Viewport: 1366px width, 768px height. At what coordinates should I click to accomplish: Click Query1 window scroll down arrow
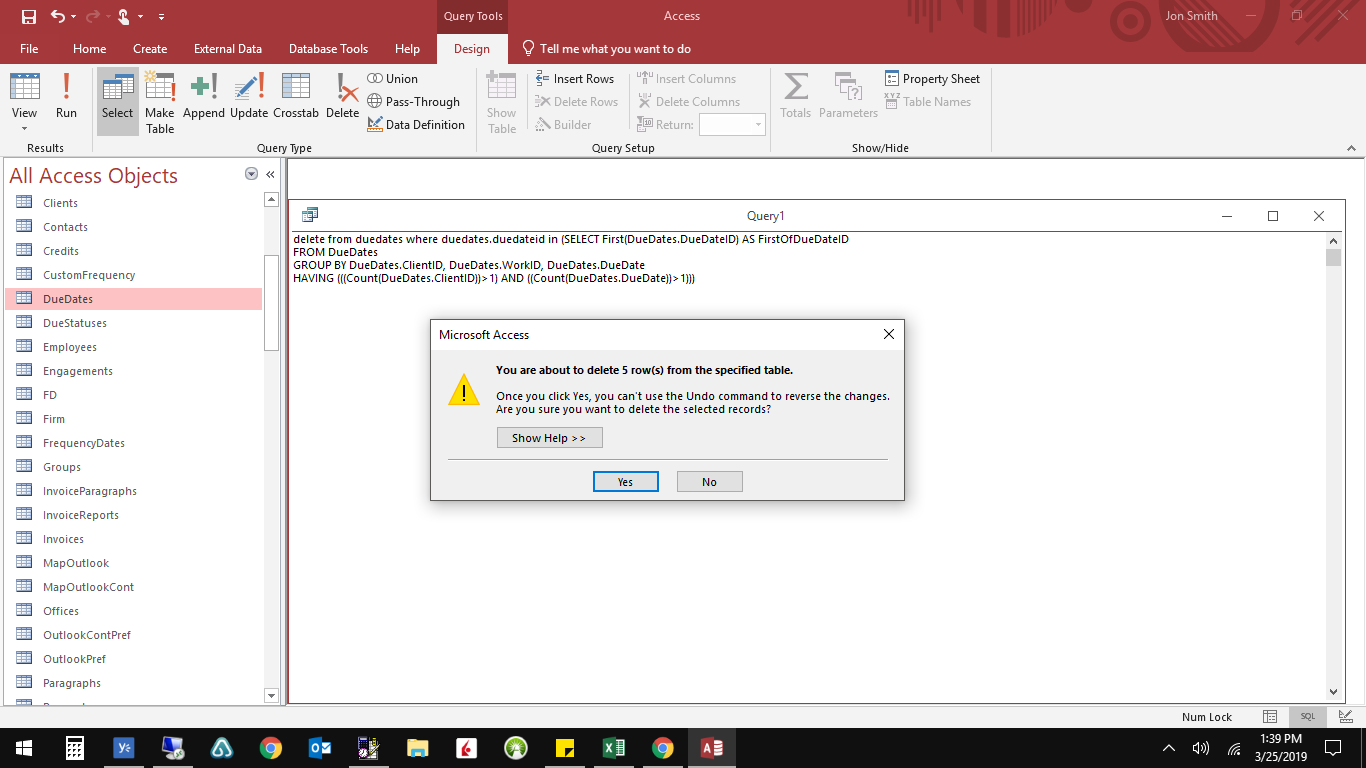click(x=1333, y=691)
